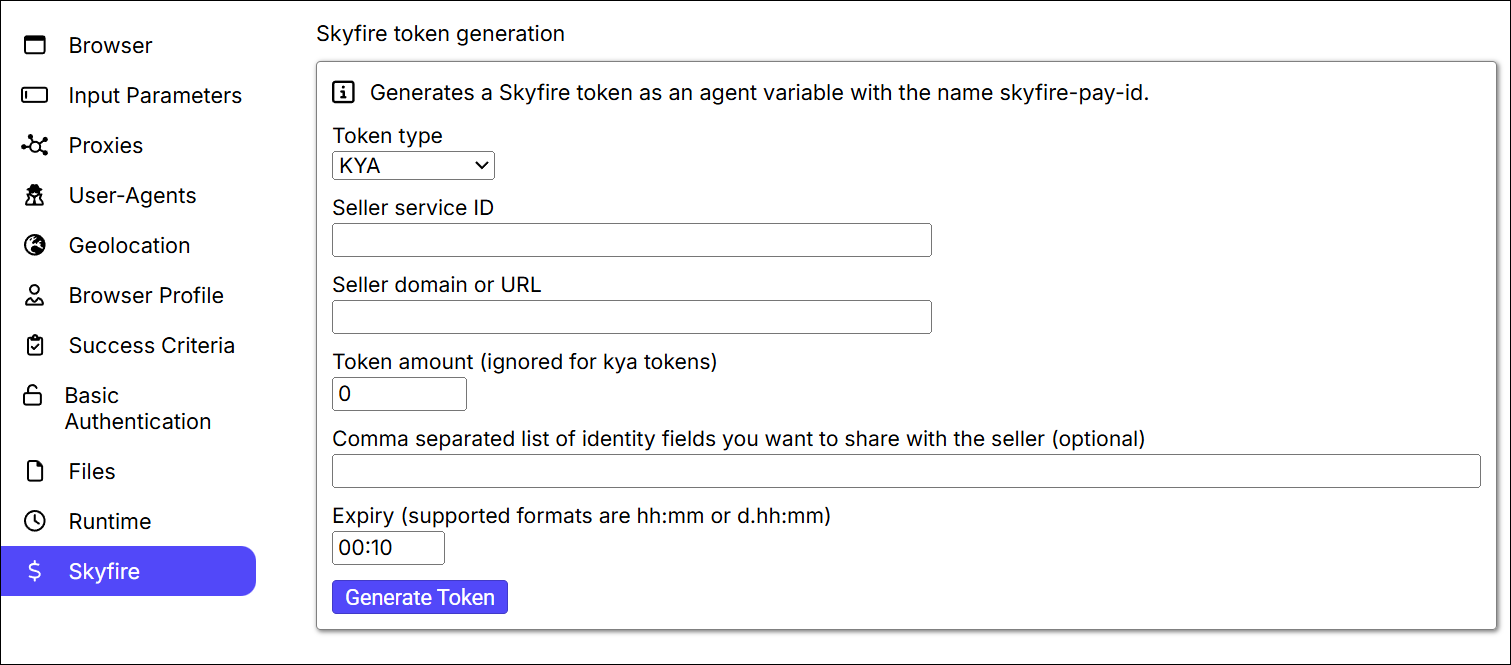Click into Seller domain or URL field
Image resolution: width=1511 pixels, height=665 pixels.
(631, 317)
